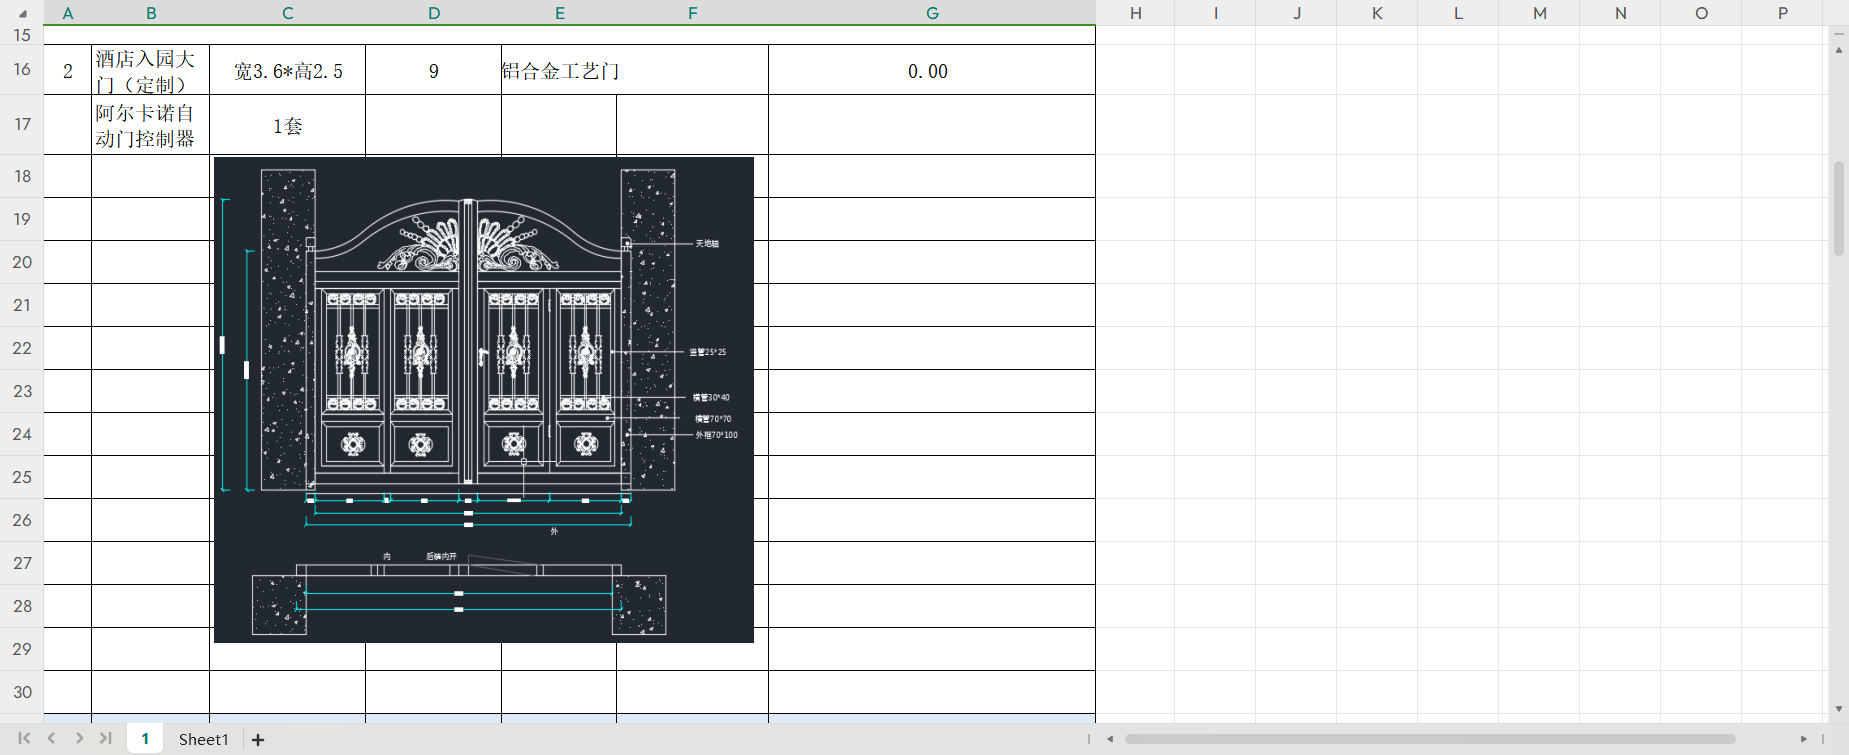The height and width of the screenshot is (755, 1849).
Task: Select row 17 header
Action: (22, 125)
